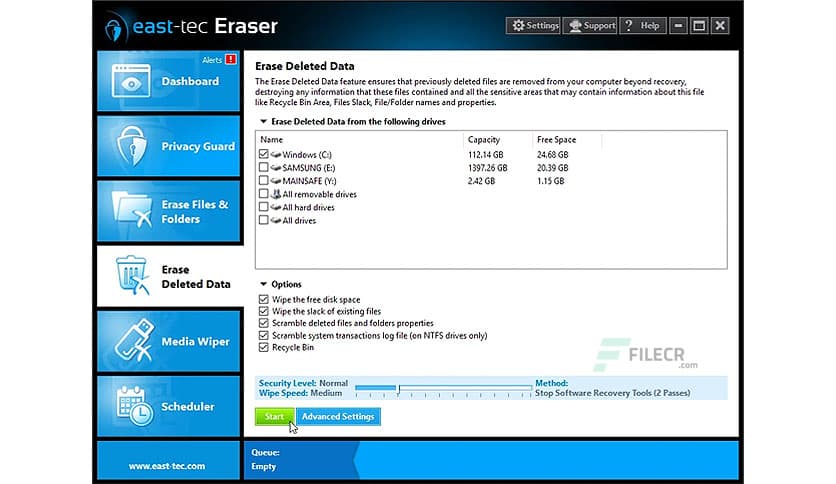Click the Erase Deleted Data trash icon

[132, 275]
